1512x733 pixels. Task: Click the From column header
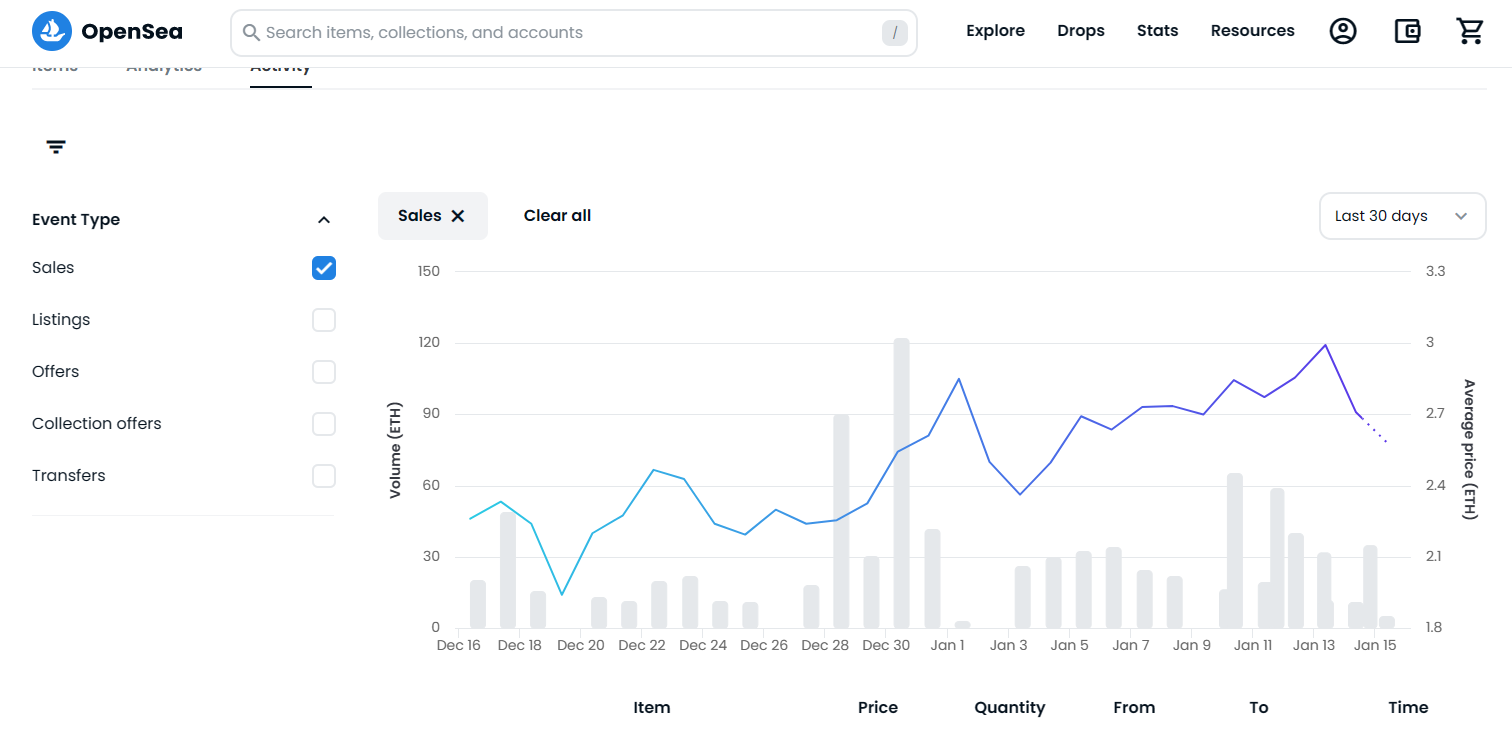tap(1134, 708)
